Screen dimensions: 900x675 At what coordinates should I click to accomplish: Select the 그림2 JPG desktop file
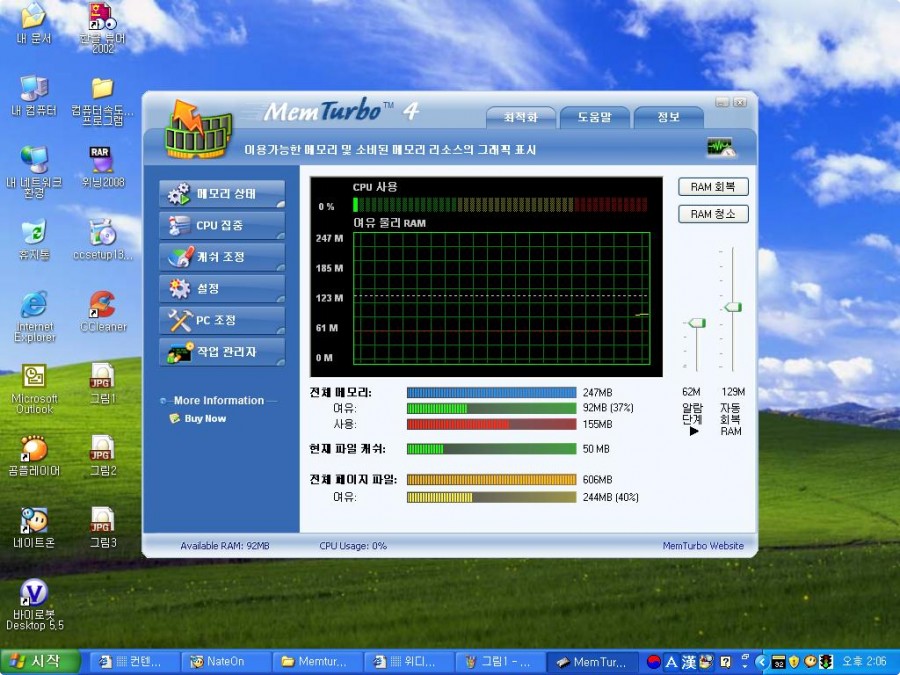click(103, 456)
